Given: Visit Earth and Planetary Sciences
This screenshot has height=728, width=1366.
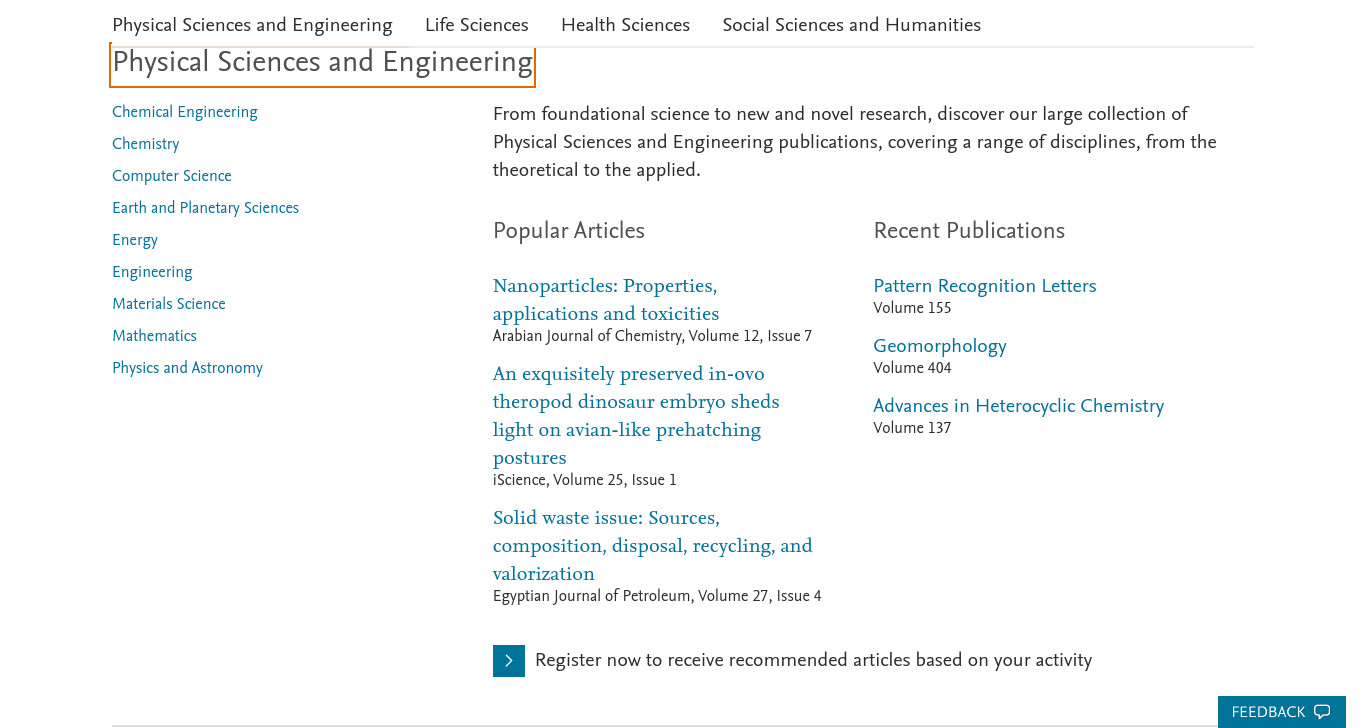Looking at the screenshot, I should pos(205,208).
